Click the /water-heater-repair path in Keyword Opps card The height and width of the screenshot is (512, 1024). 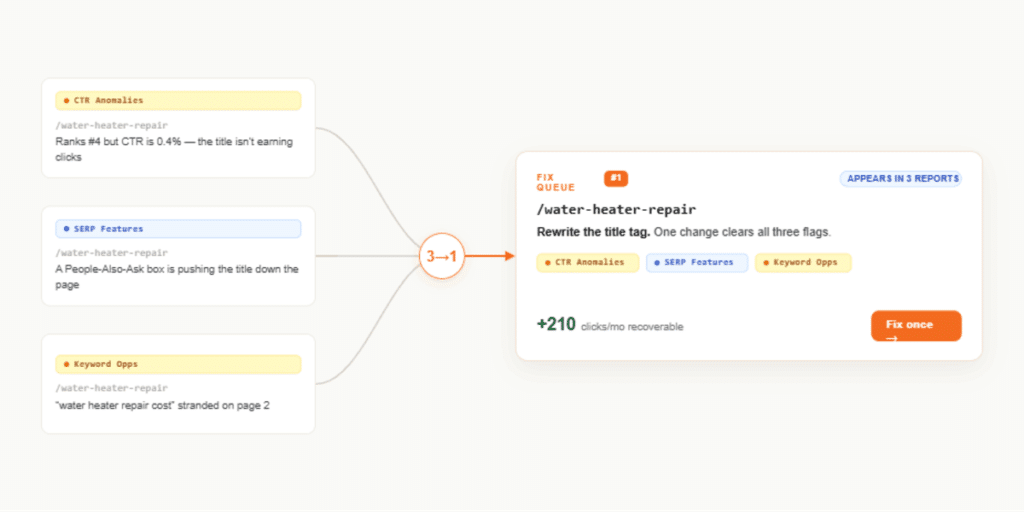coord(111,388)
